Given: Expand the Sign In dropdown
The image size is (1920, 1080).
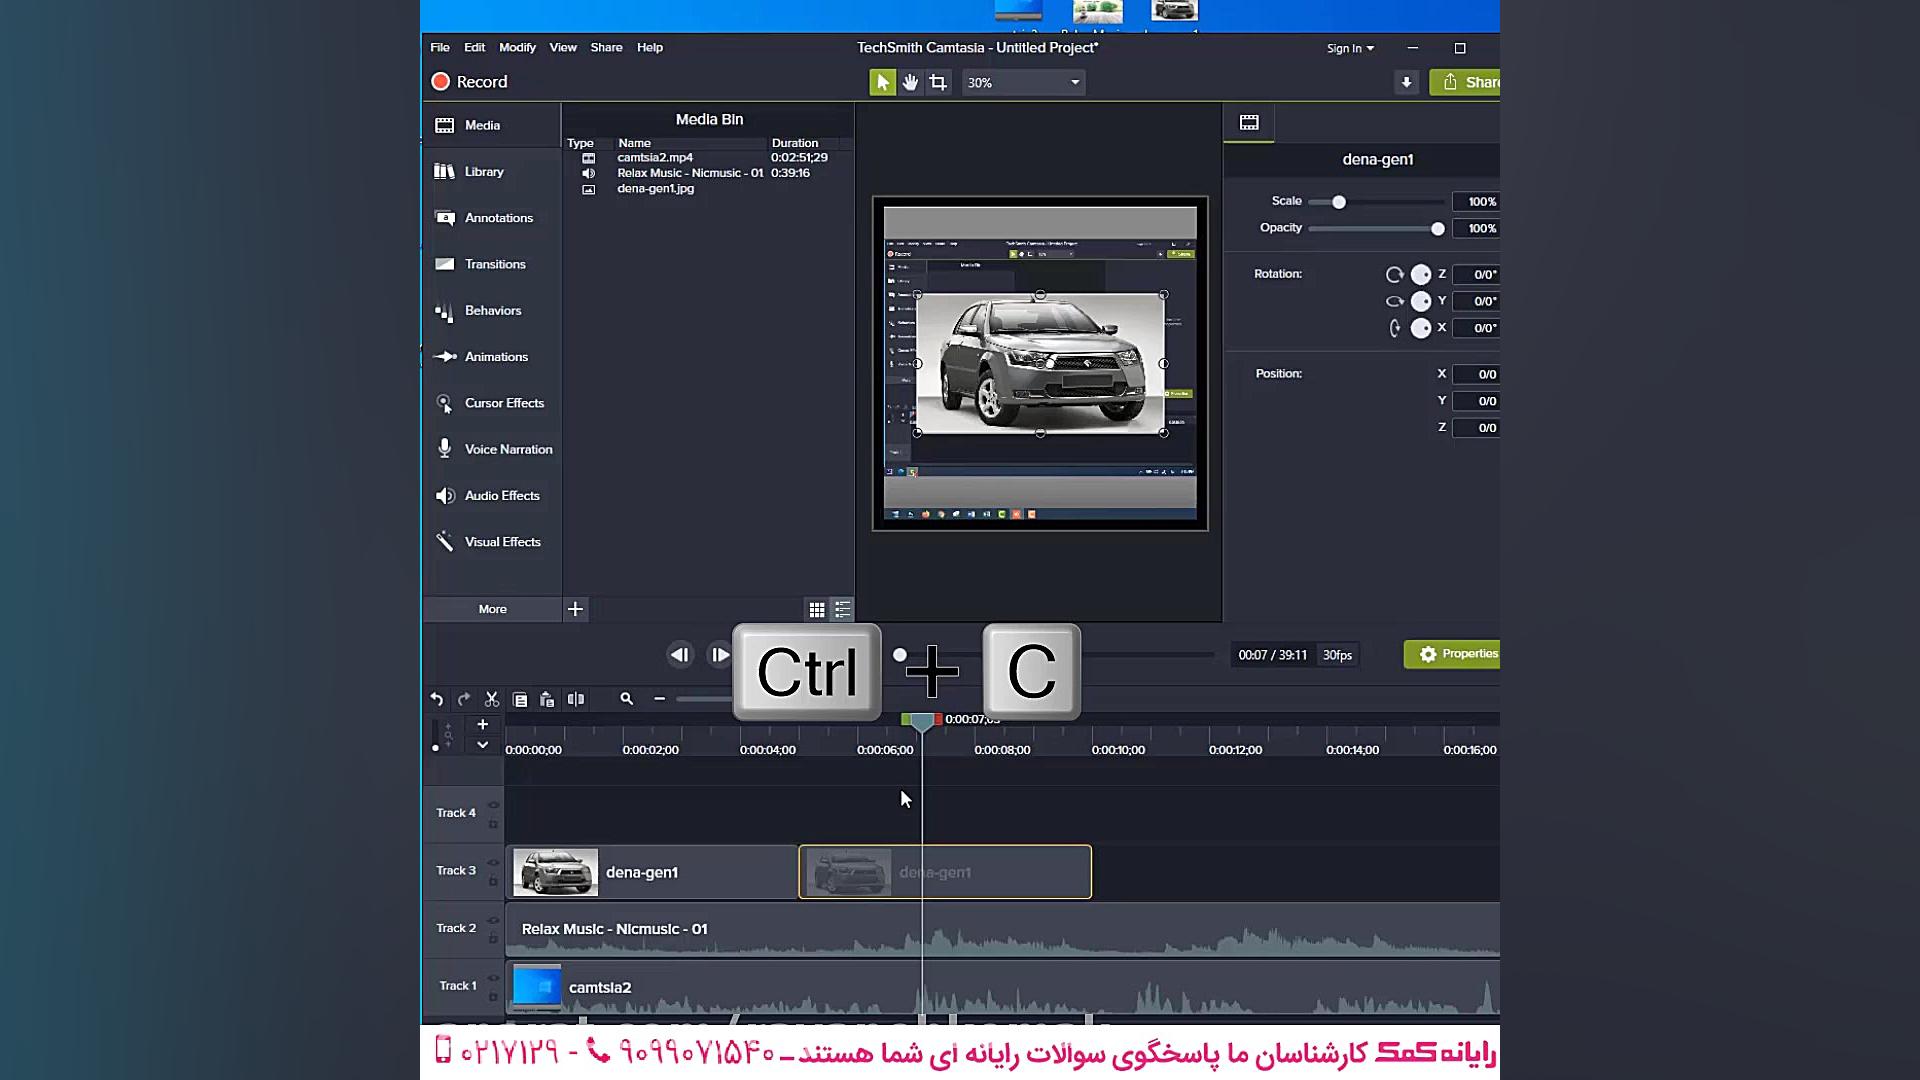Looking at the screenshot, I should 1350,48.
